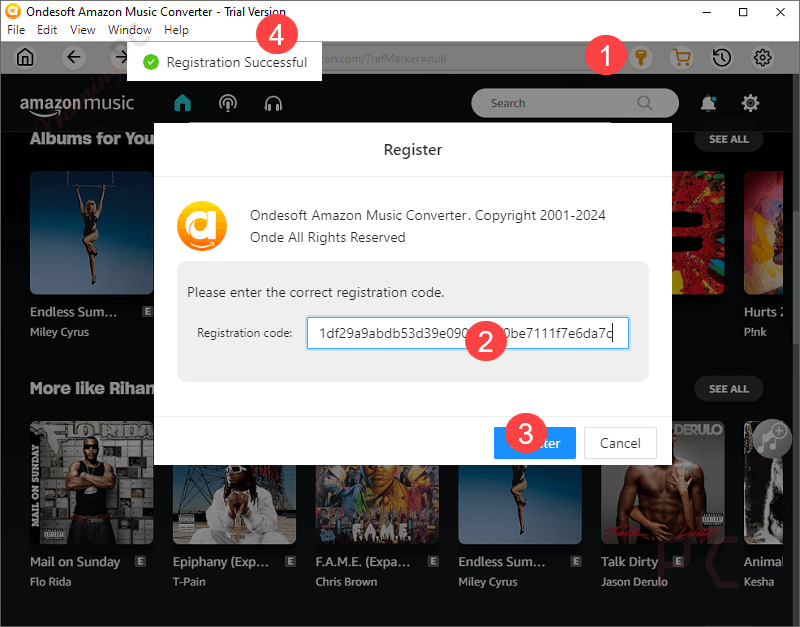Click the Talk Dirty title text
The image size is (800, 627).
coord(629,562)
